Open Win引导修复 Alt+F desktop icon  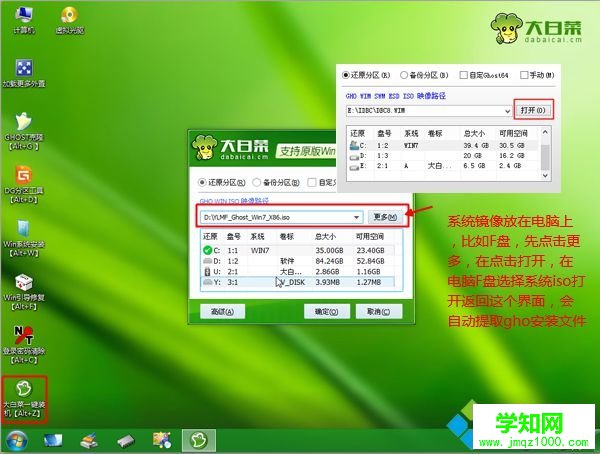click(x=24, y=292)
